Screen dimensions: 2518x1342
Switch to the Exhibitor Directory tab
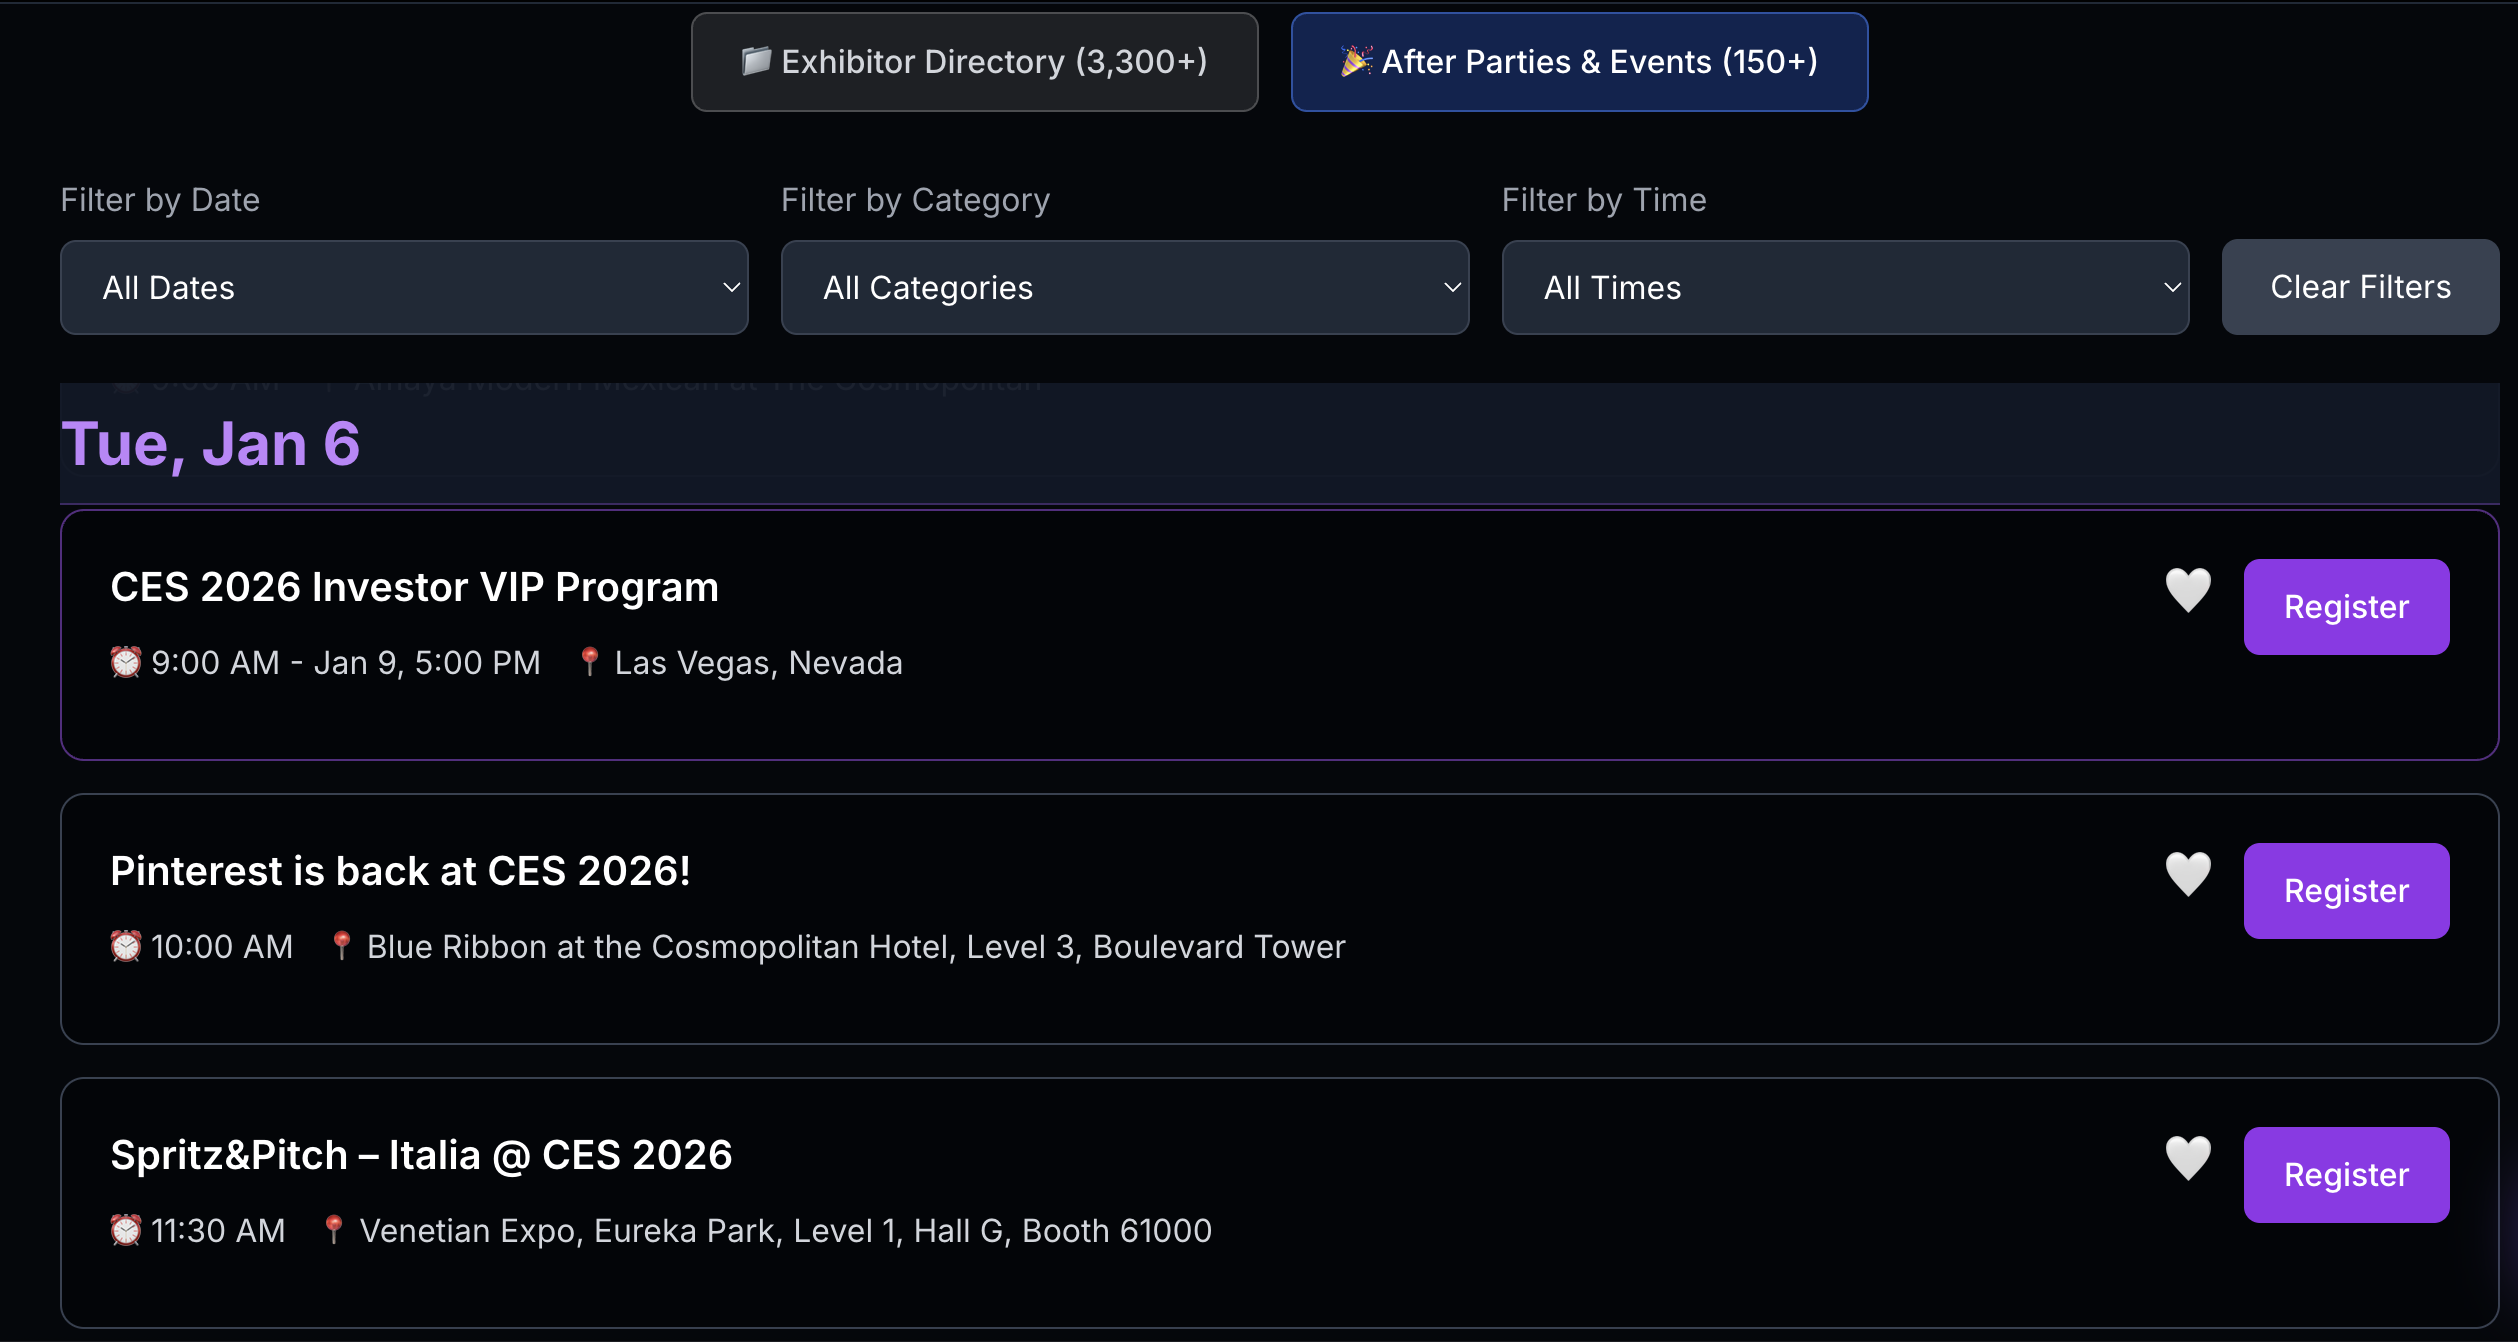tap(974, 61)
